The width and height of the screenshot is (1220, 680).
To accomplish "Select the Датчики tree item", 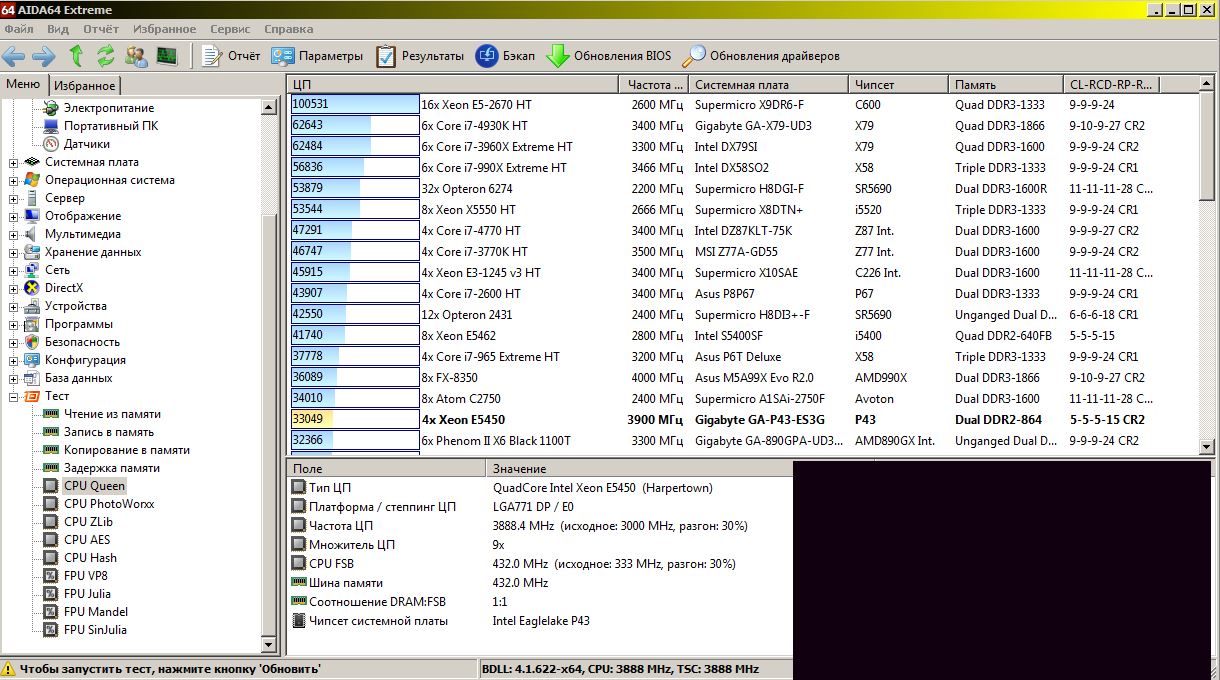I will [77, 144].
